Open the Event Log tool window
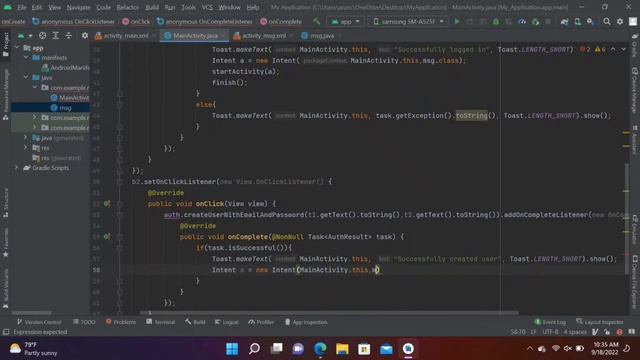Image resolution: width=640 pixels, height=360 pixels. tap(550, 322)
